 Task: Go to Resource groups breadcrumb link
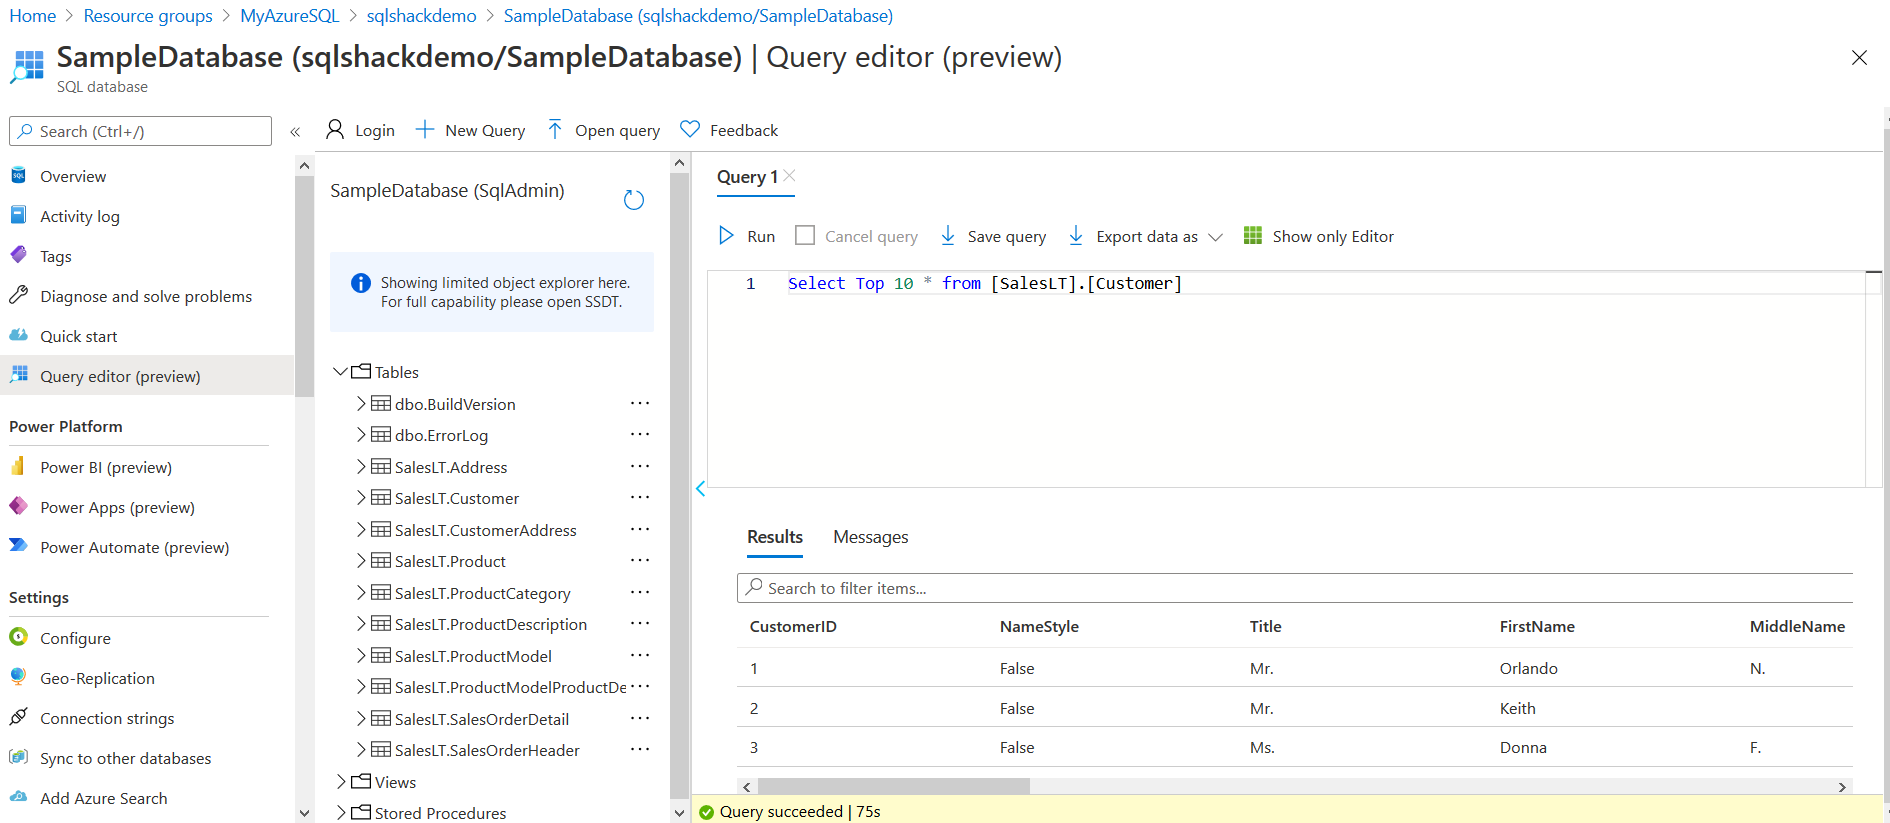[x=148, y=16]
